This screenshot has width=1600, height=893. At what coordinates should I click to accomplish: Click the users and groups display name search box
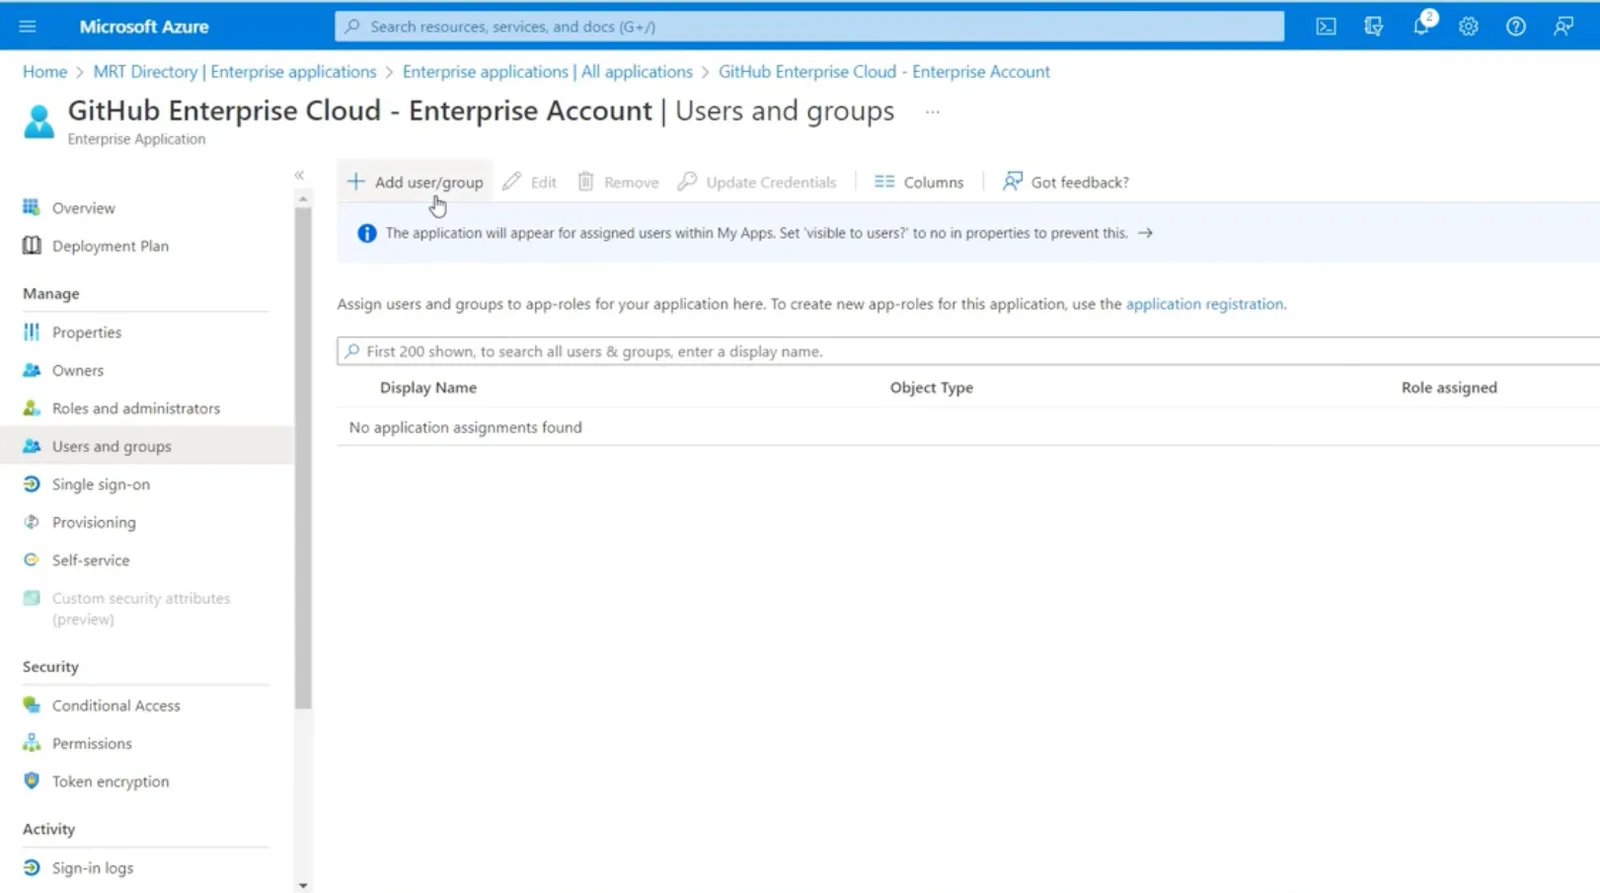(x=968, y=351)
